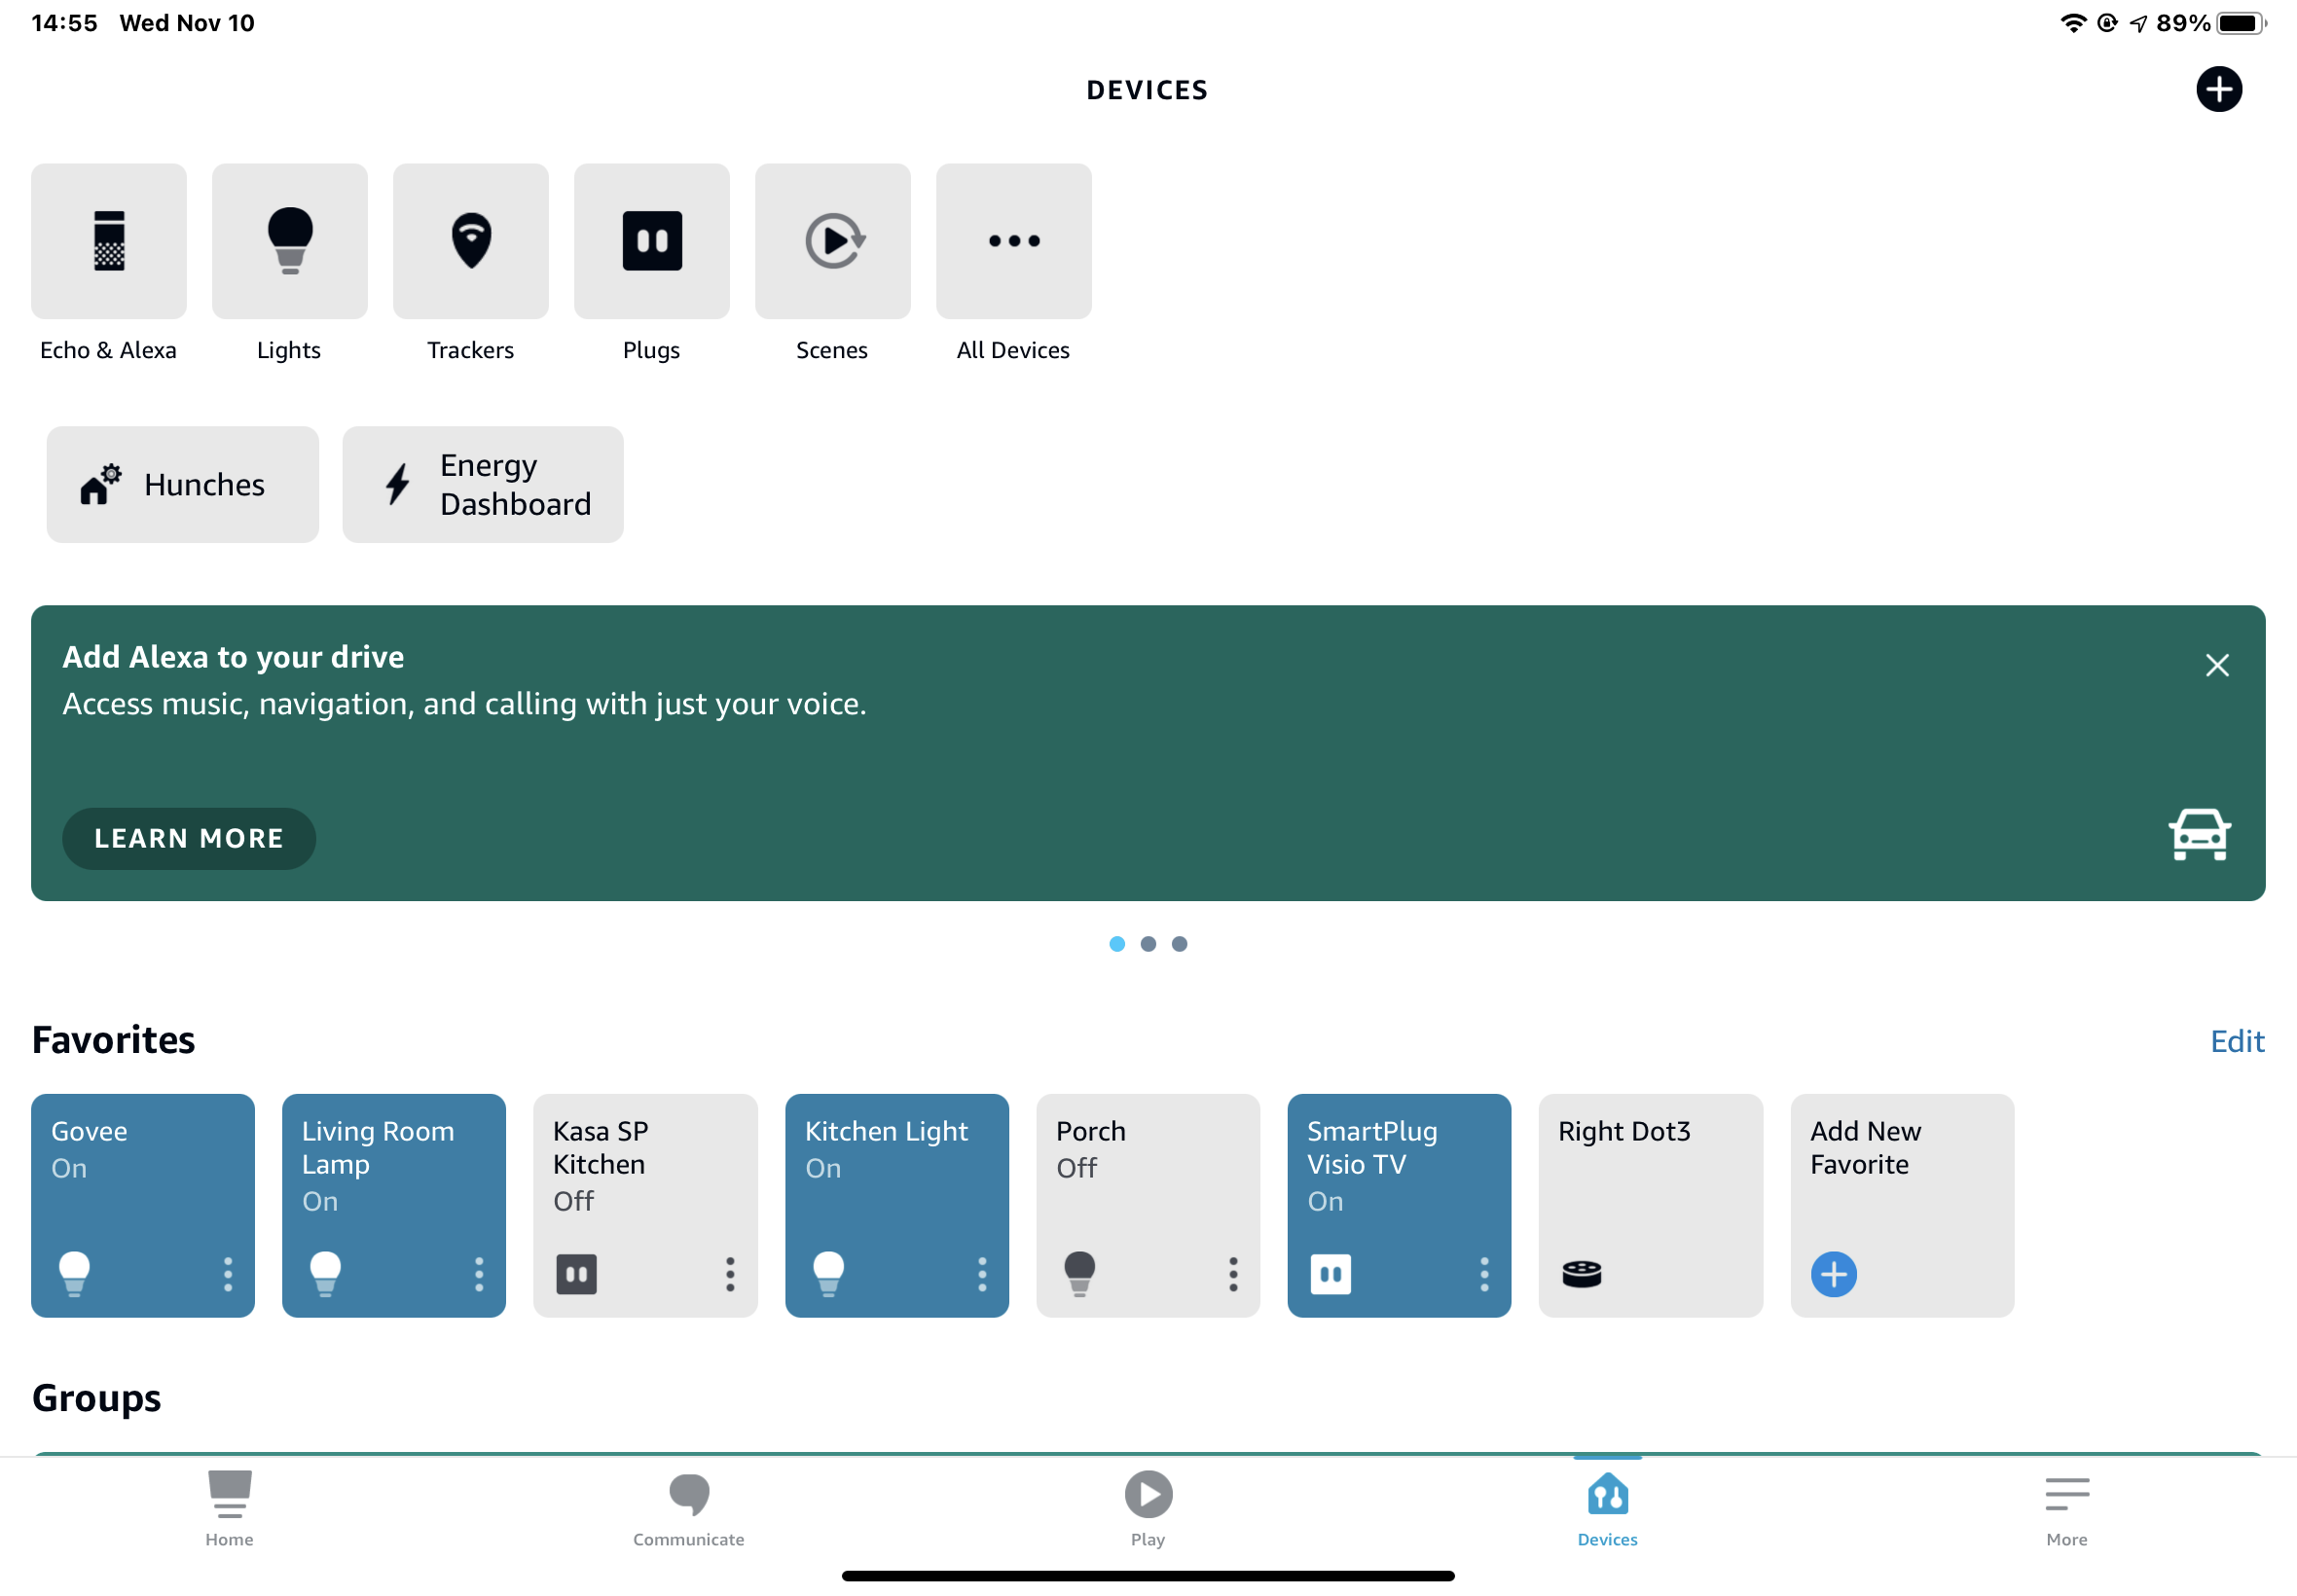Switch to the Home tab
2297x1596 pixels.
pos(229,1509)
